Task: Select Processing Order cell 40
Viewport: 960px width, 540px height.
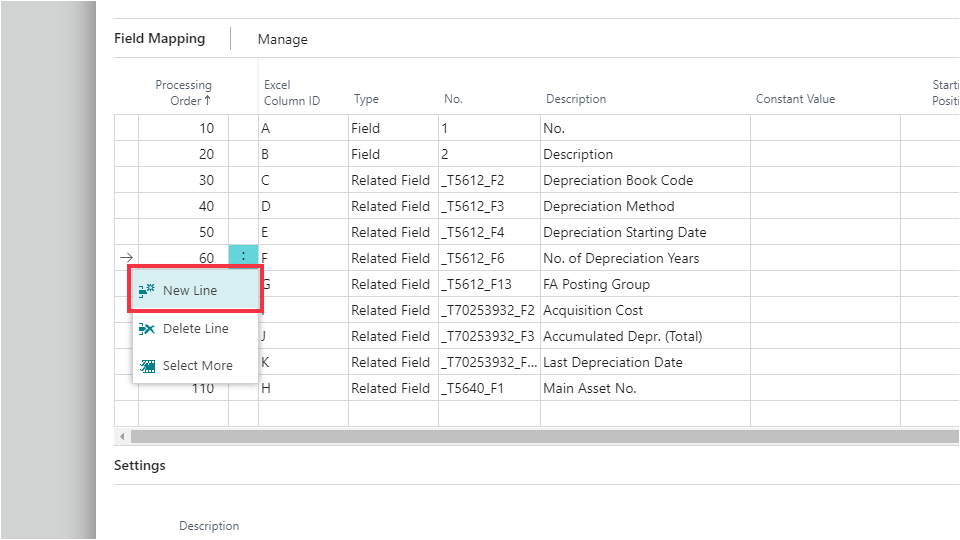Action: tap(183, 206)
